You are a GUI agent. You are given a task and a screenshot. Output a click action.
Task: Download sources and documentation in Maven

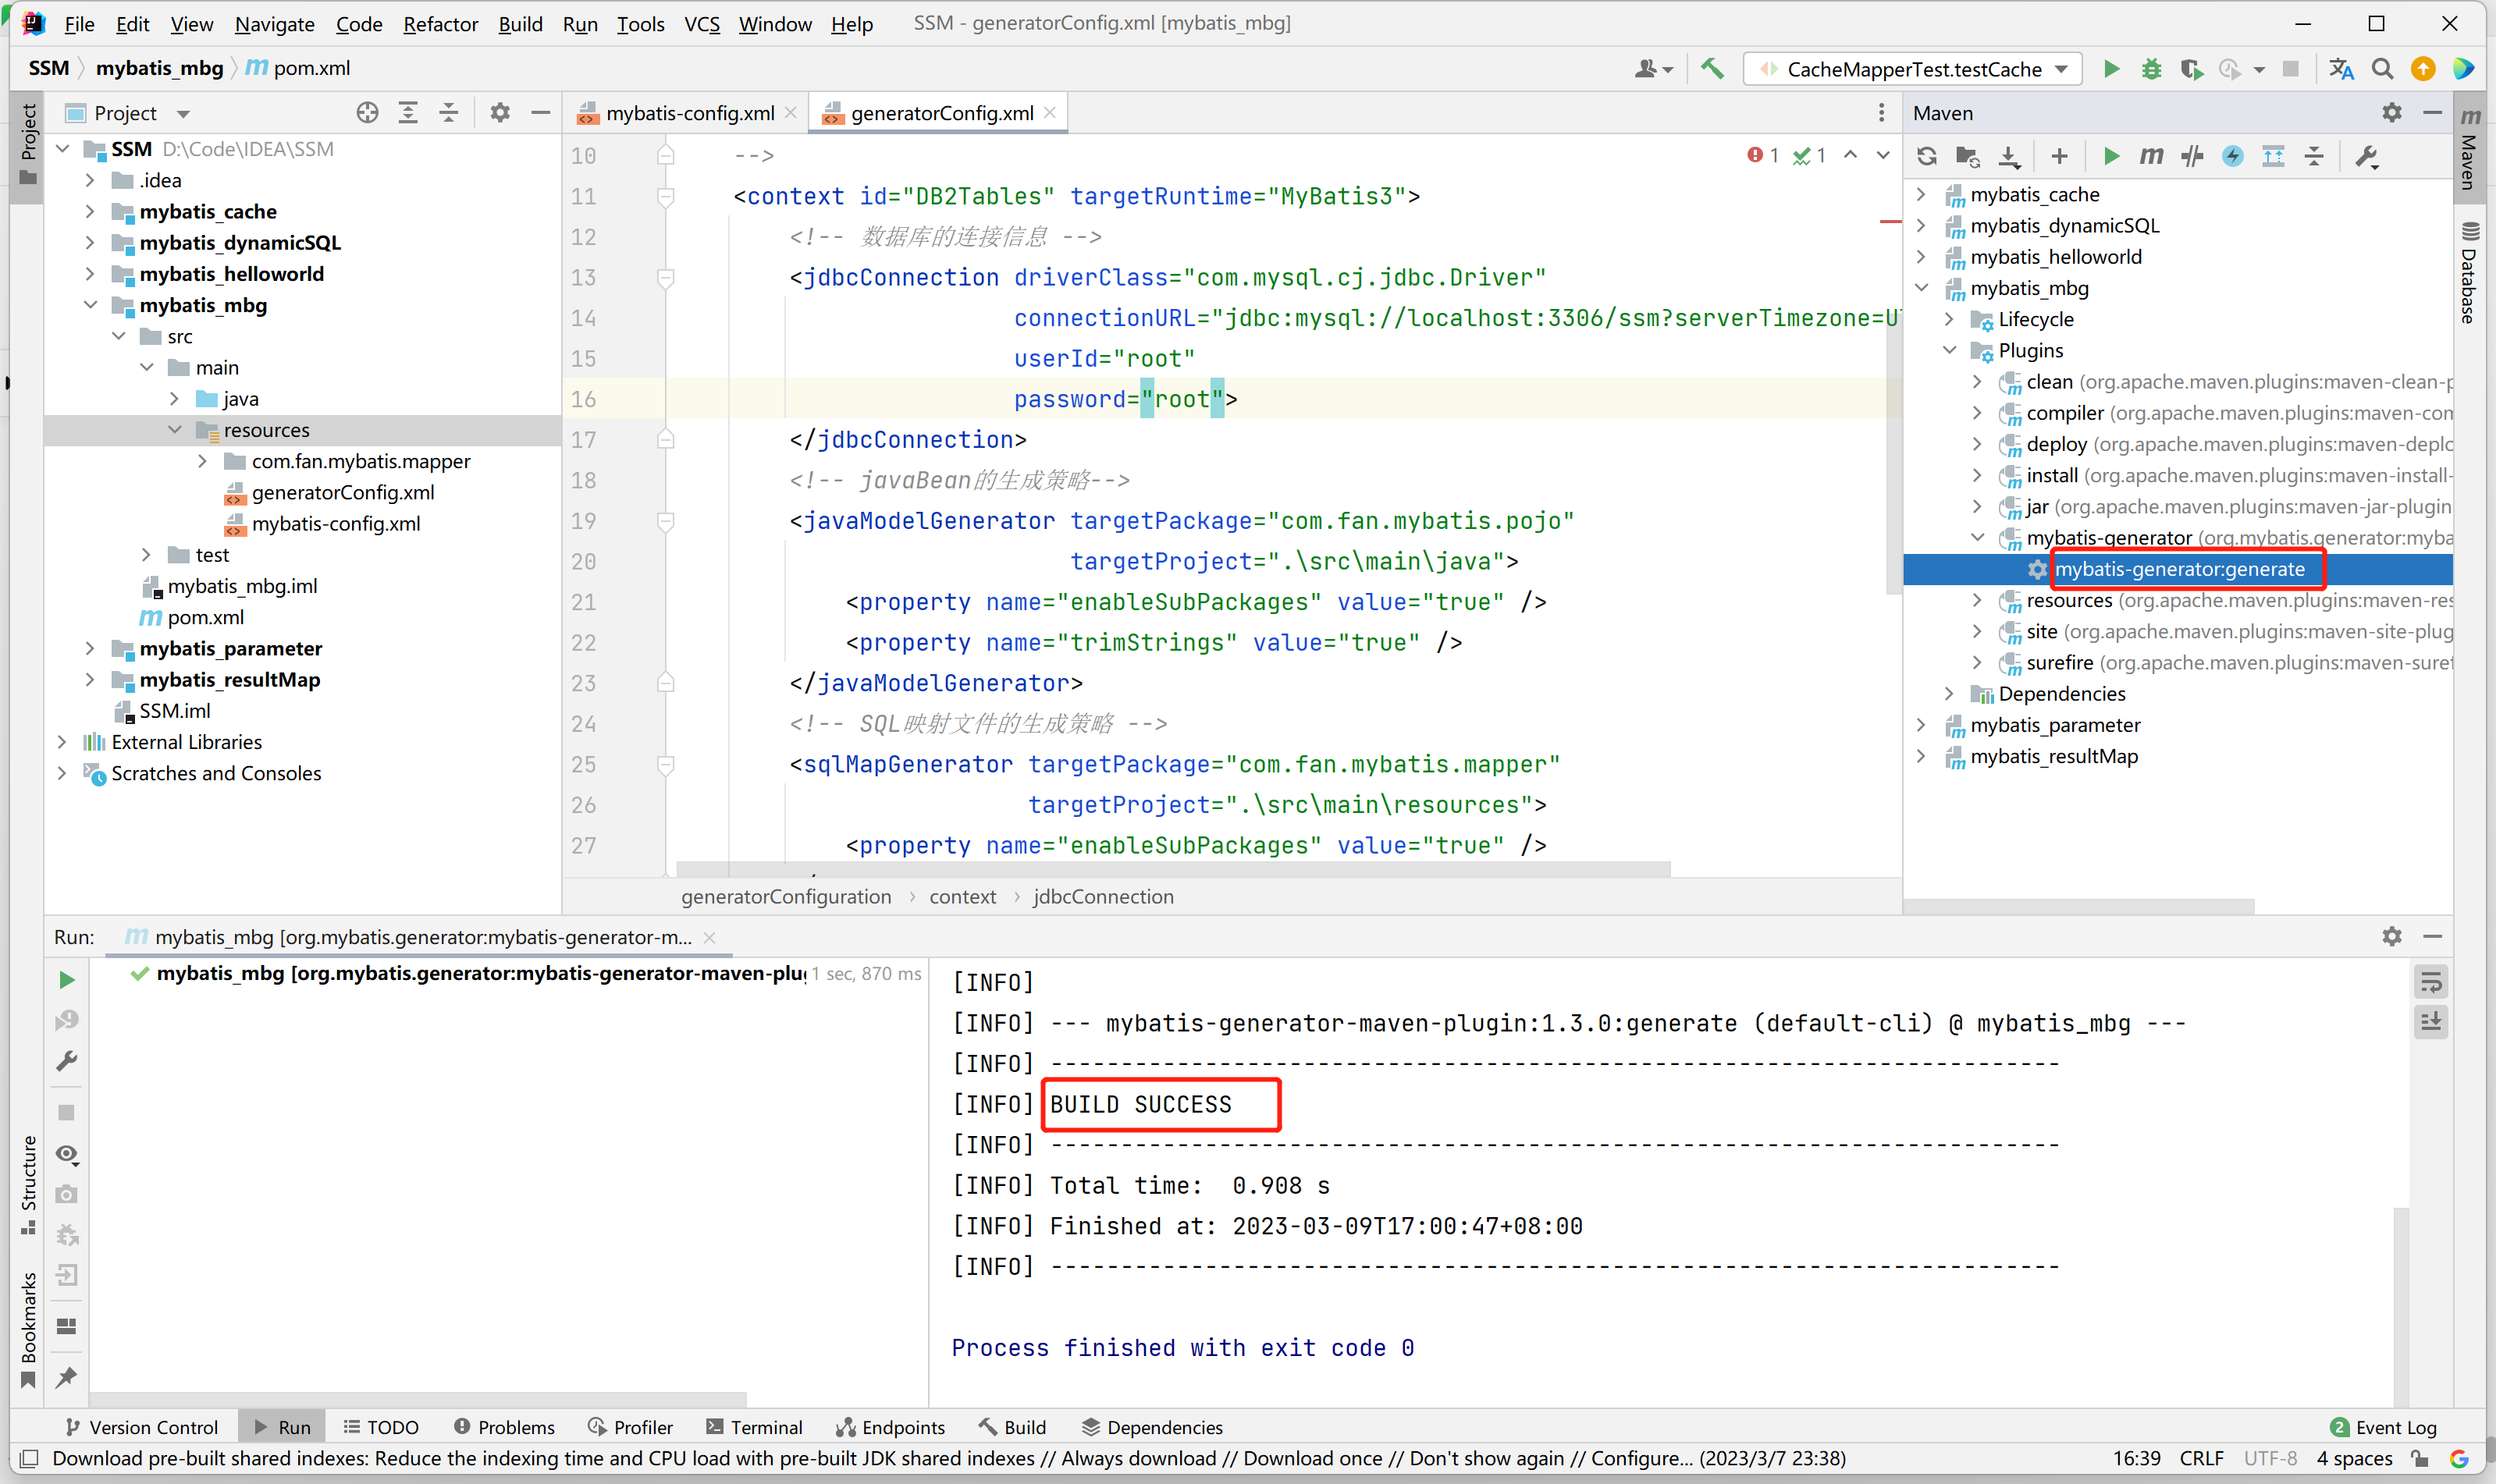2008,156
